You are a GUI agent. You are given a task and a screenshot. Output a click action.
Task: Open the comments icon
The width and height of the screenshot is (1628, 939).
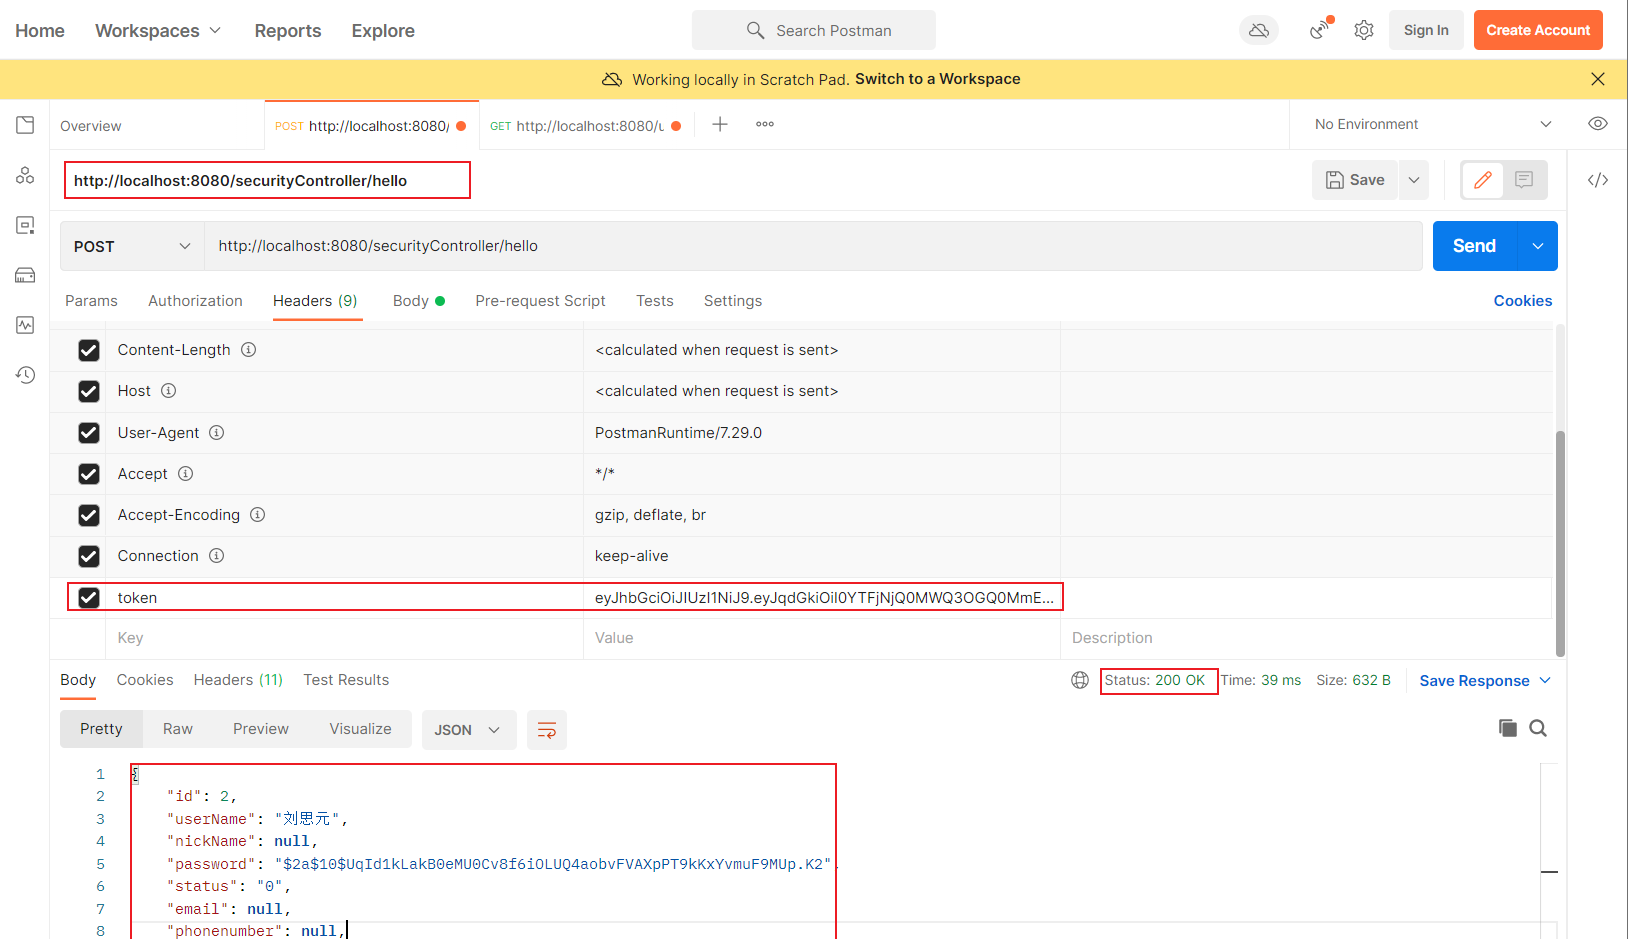[x=1524, y=180]
